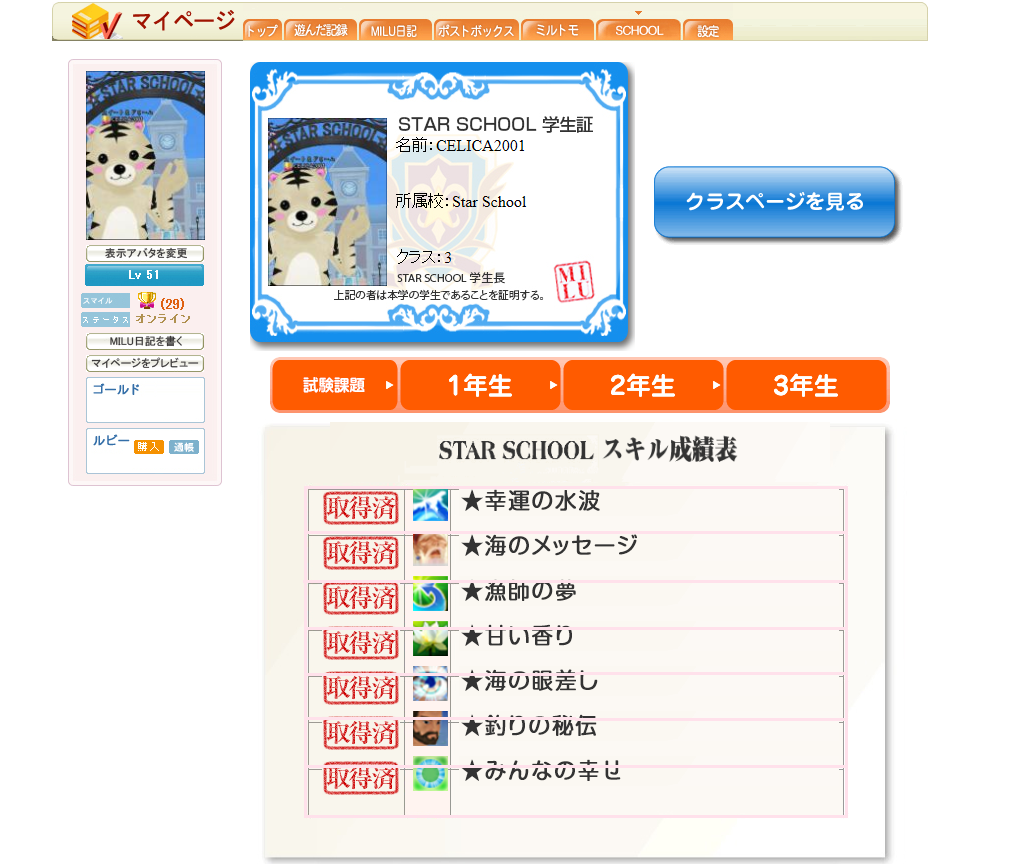Click the 表示アバタを変更 button
Viewport: 1024px width, 864px height.
coord(145,253)
